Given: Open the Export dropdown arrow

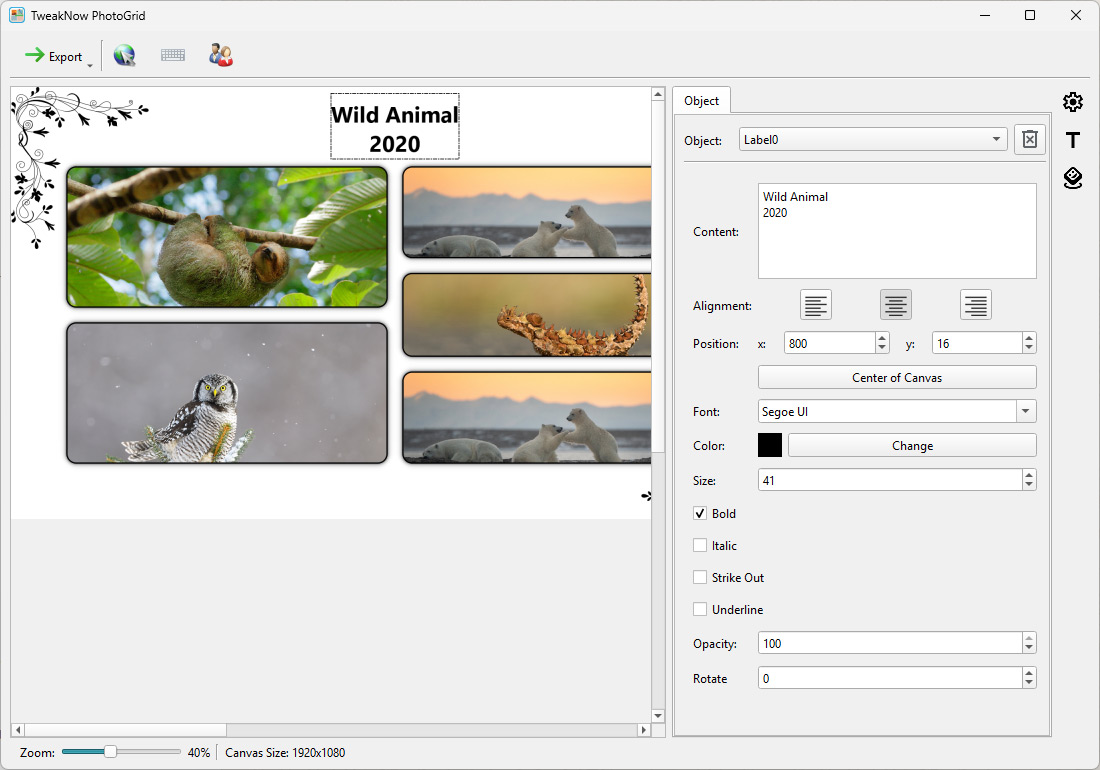Looking at the screenshot, I should (x=90, y=65).
